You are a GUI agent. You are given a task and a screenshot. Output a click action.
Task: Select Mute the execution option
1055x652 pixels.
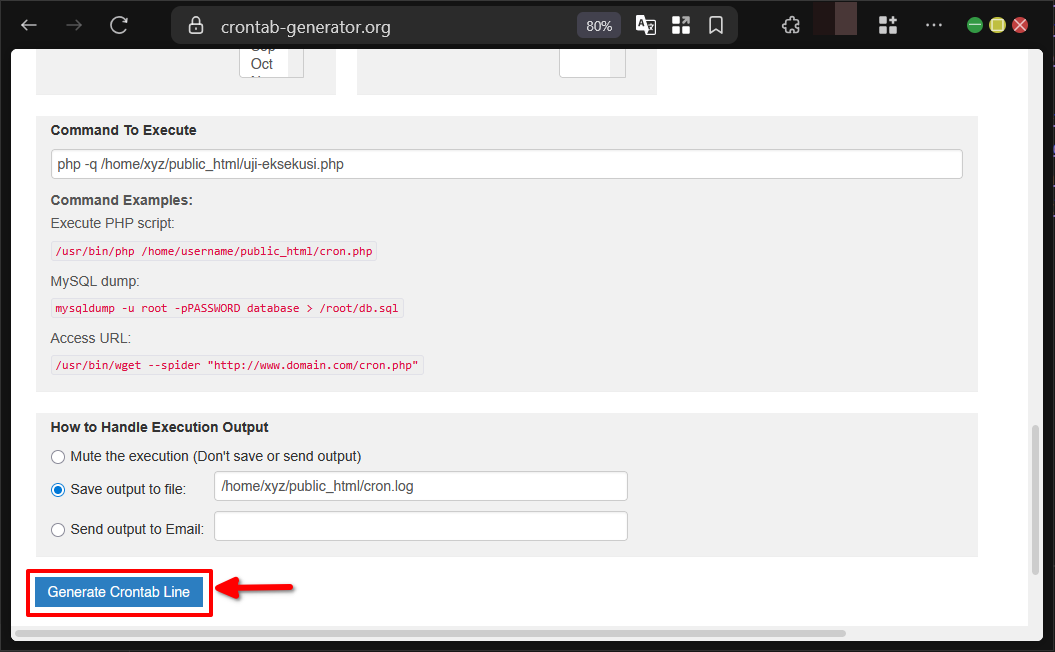(58, 457)
